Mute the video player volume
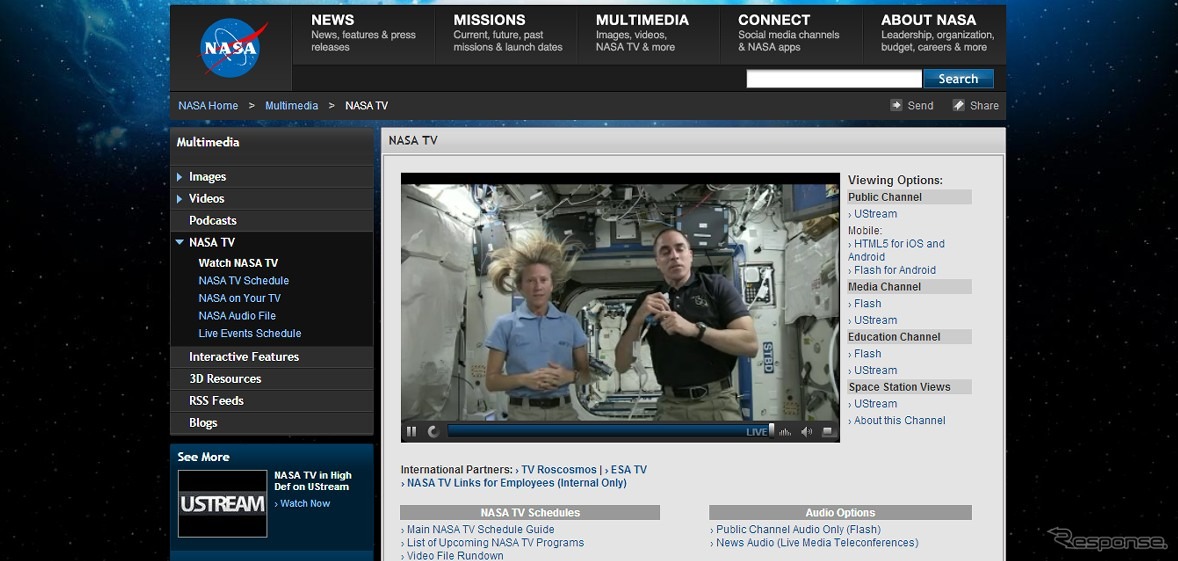Image resolution: width=1178 pixels, height=561 pixels. (807, 432)
